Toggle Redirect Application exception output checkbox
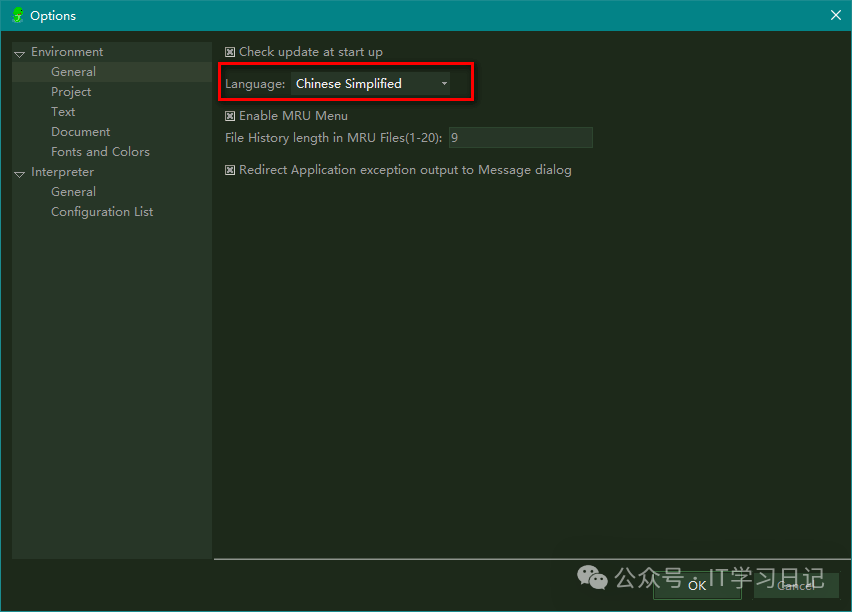 point(230,170)
